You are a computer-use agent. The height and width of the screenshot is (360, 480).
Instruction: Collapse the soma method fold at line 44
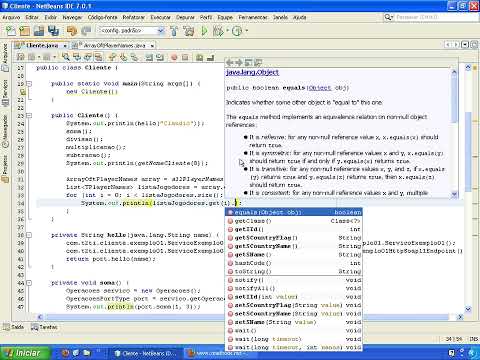tap(29, 283)
